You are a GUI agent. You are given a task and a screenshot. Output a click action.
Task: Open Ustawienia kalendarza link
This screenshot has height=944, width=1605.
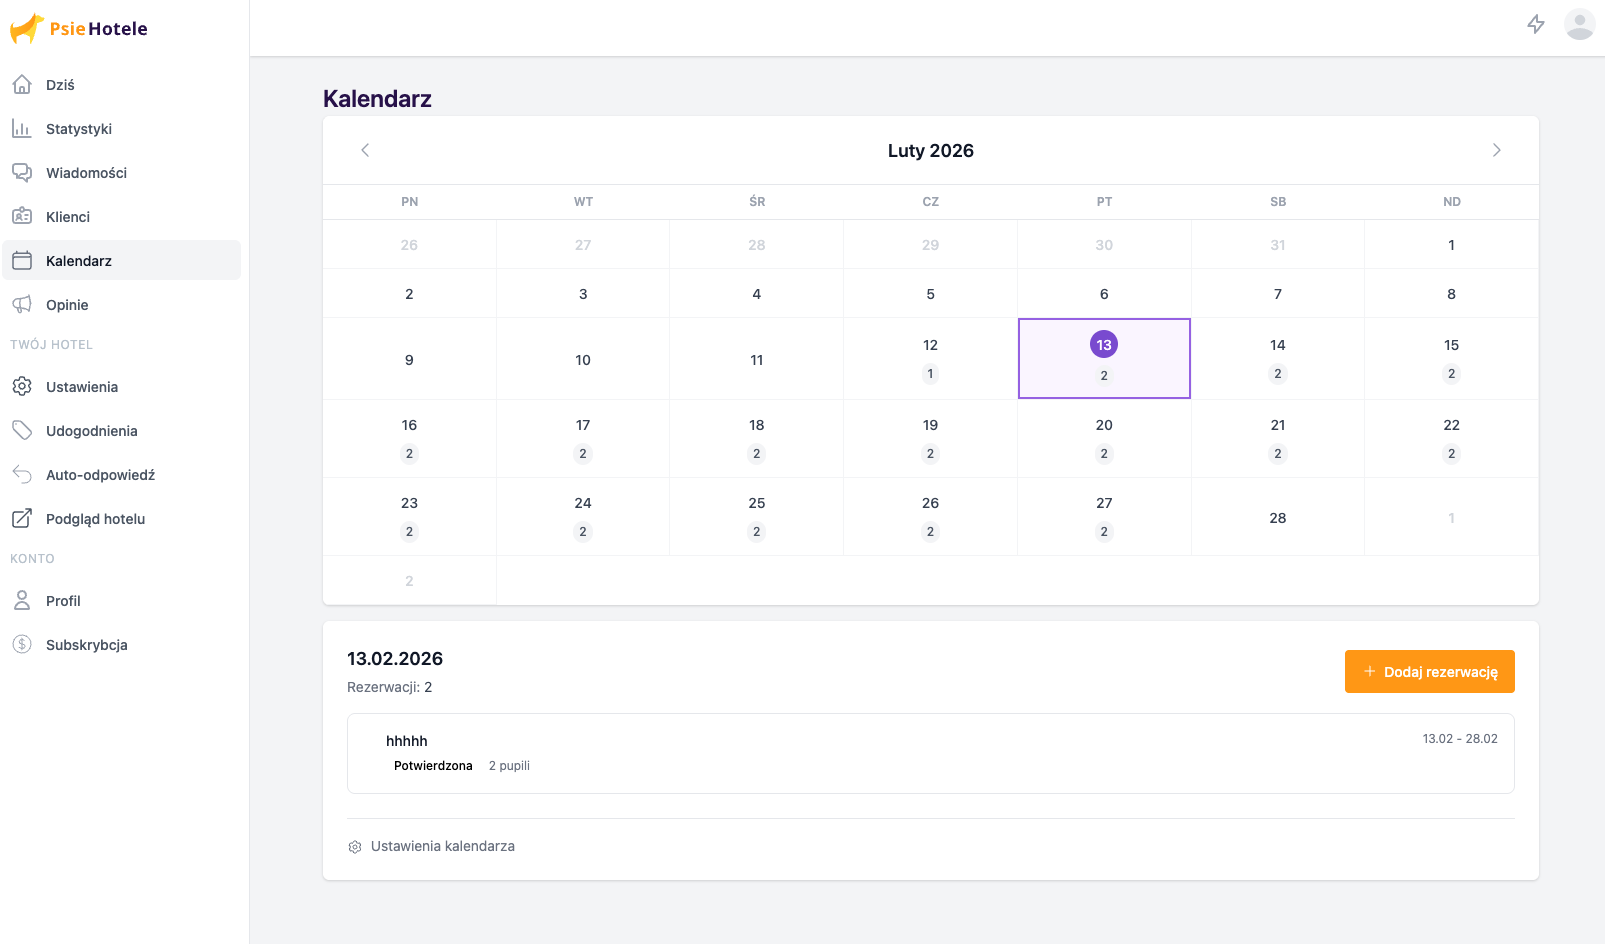[x=442, y=846]
